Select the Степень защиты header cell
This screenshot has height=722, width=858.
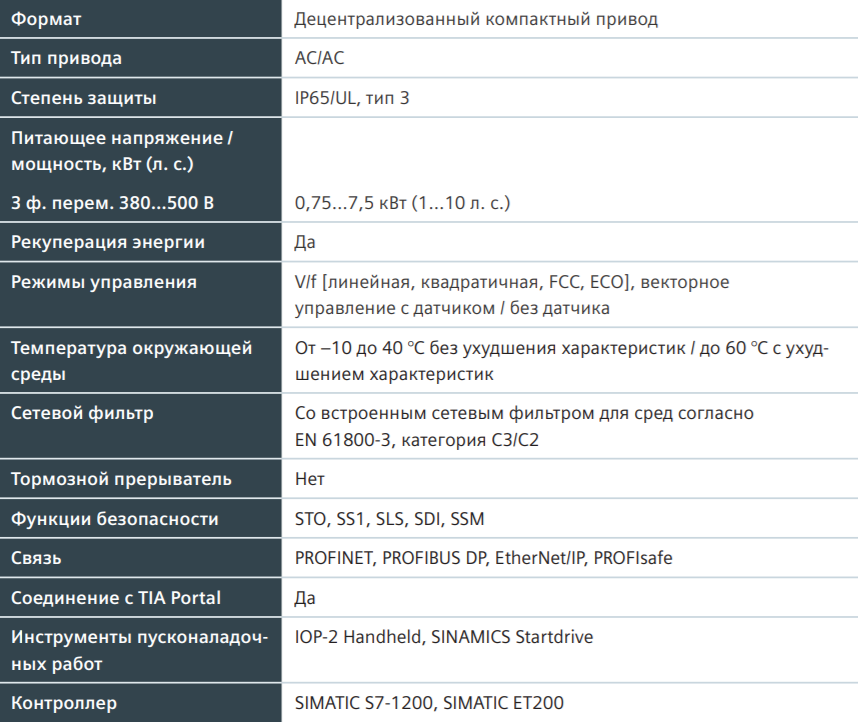click(141, 97)
